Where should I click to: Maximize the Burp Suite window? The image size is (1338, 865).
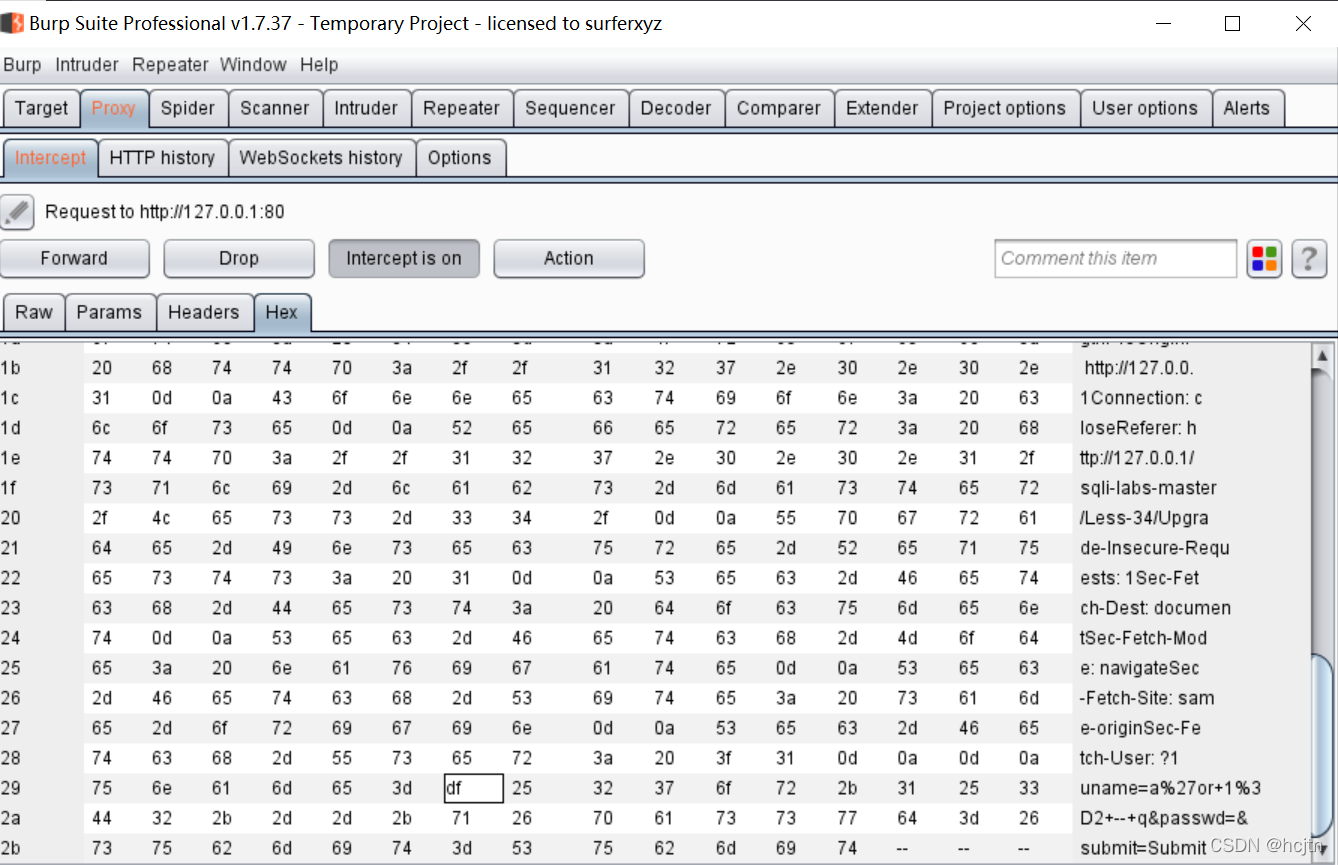[x=1232, y=24]
